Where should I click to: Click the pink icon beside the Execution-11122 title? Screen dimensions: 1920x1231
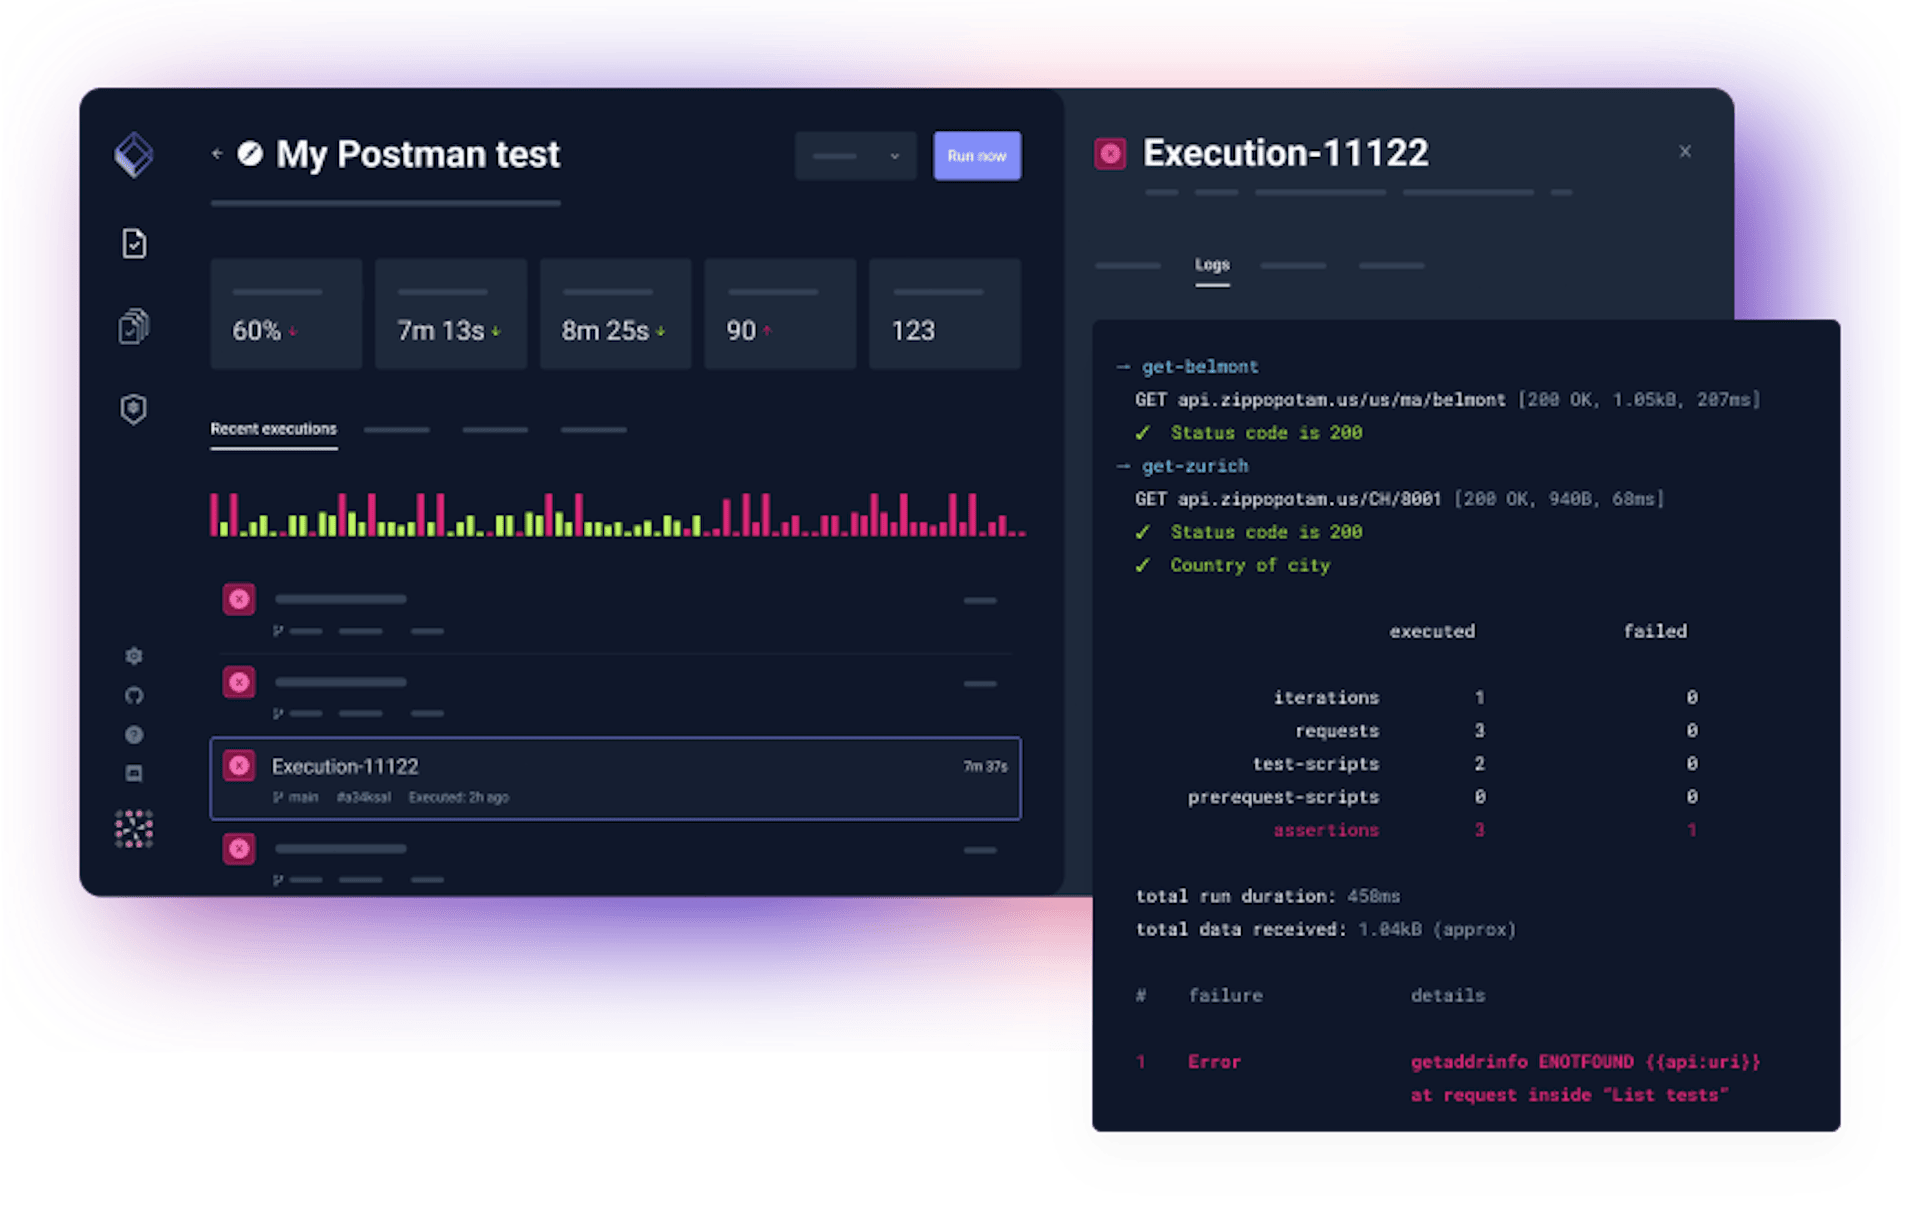click(1110, 152)
